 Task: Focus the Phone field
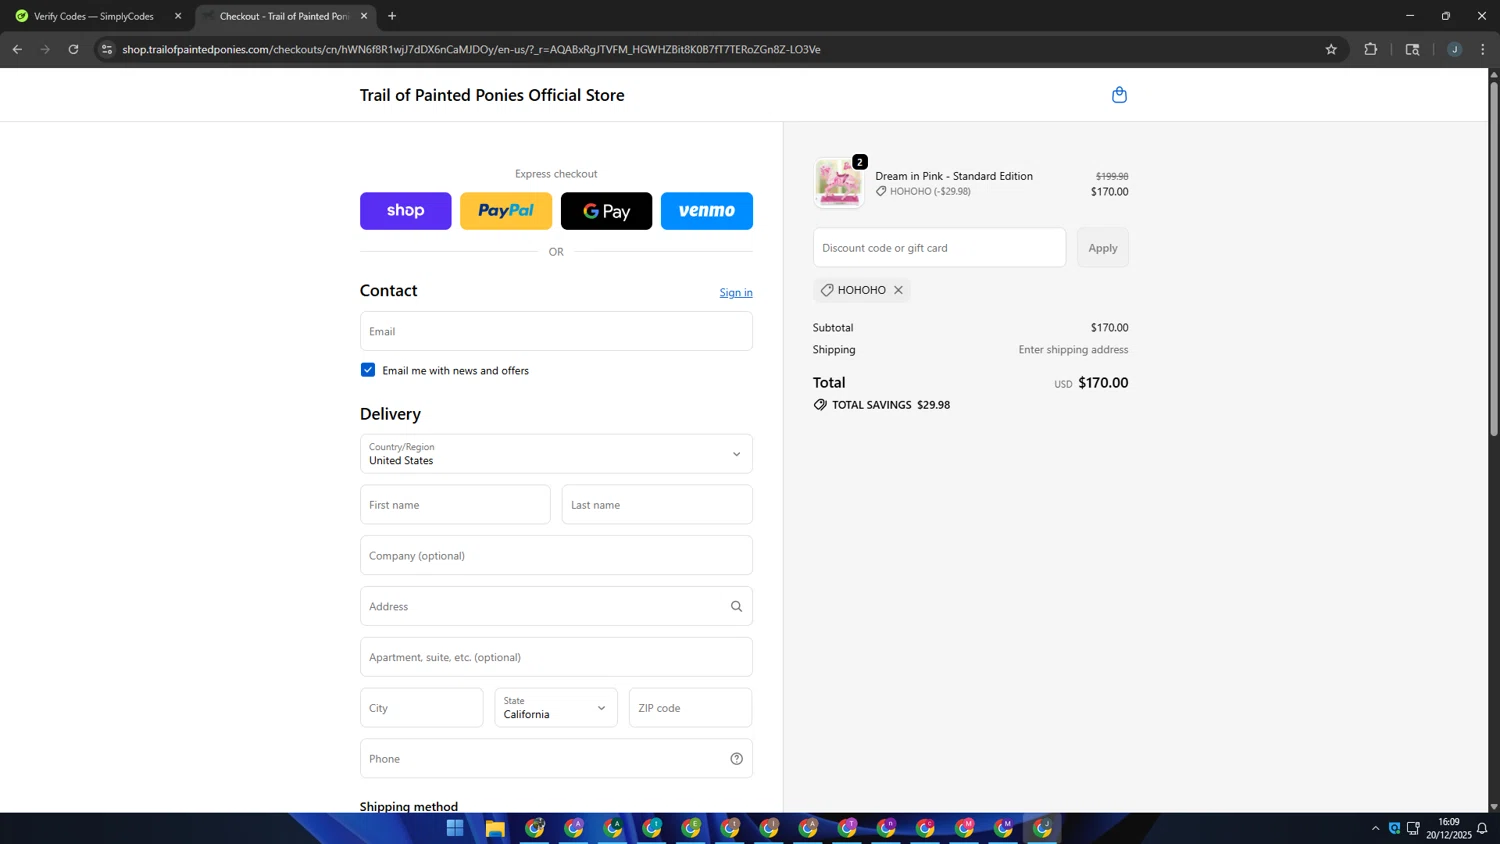click(x=556, y=759)
